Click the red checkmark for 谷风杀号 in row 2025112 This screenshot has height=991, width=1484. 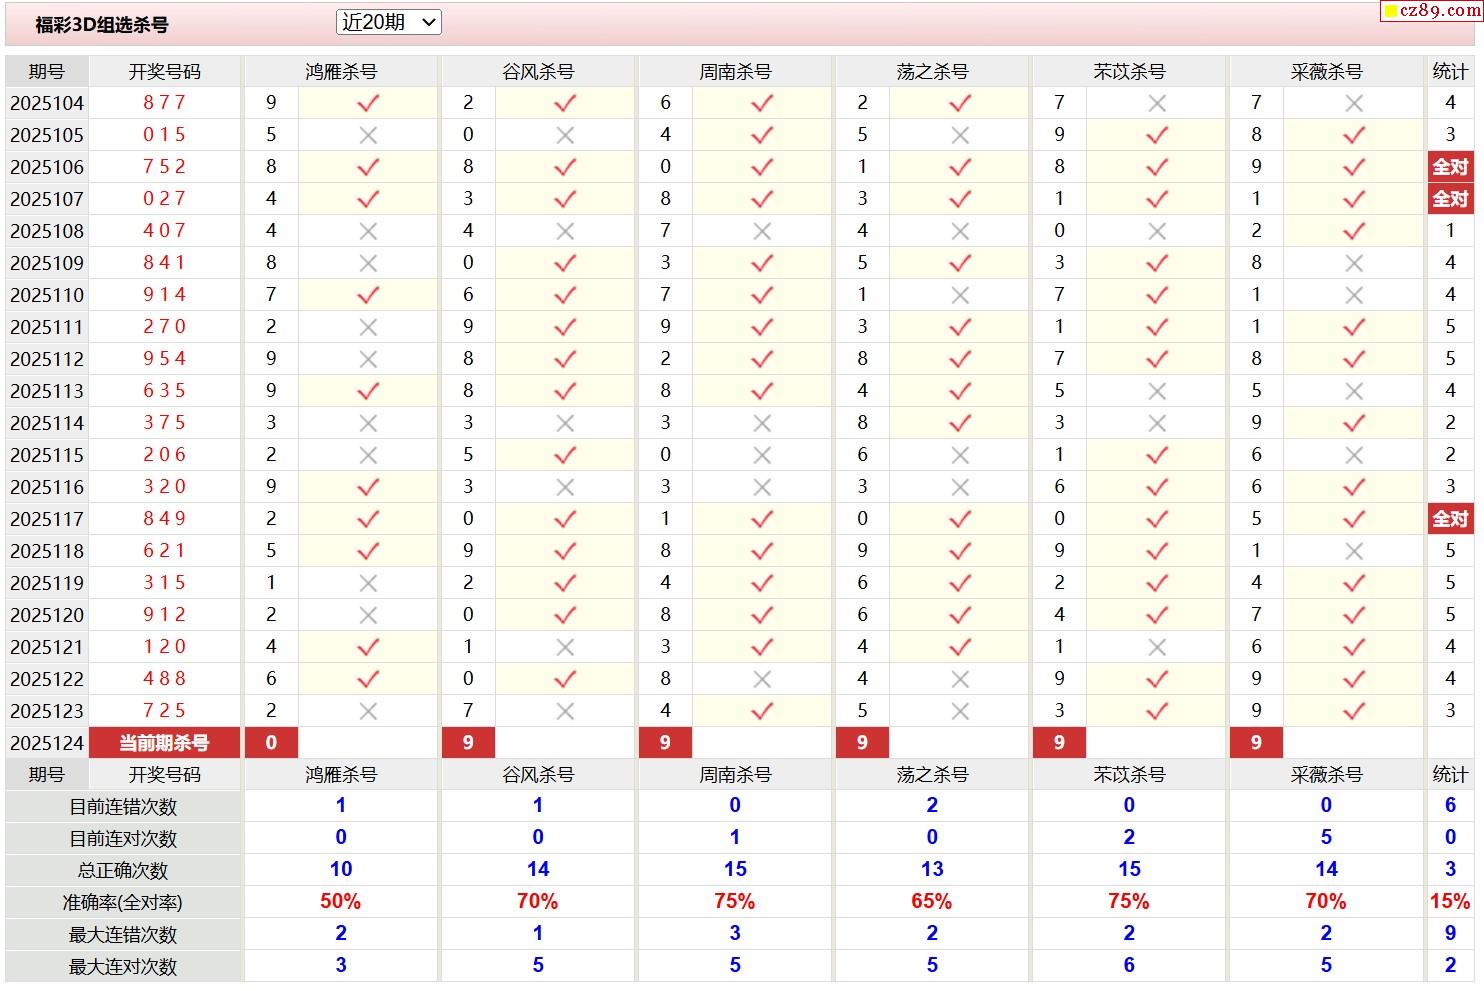565,359
